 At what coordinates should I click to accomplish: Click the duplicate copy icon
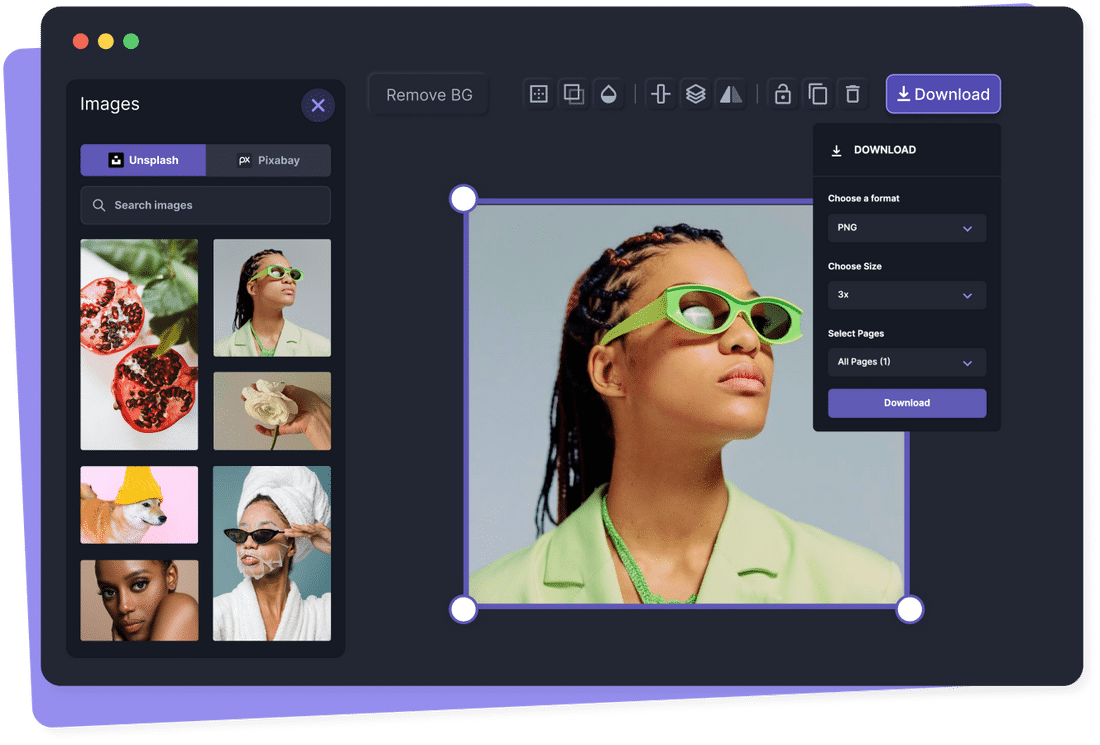818,94
